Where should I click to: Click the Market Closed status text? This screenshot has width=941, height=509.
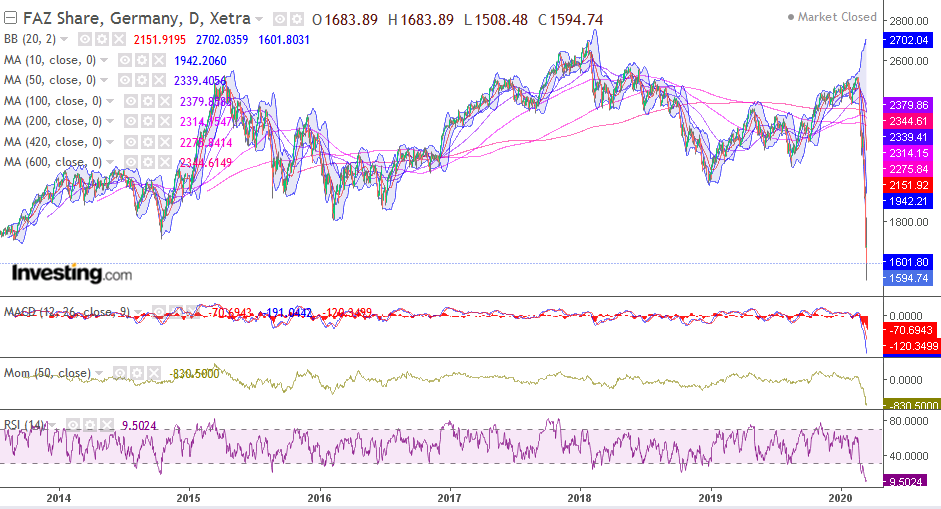coord(837,17)
